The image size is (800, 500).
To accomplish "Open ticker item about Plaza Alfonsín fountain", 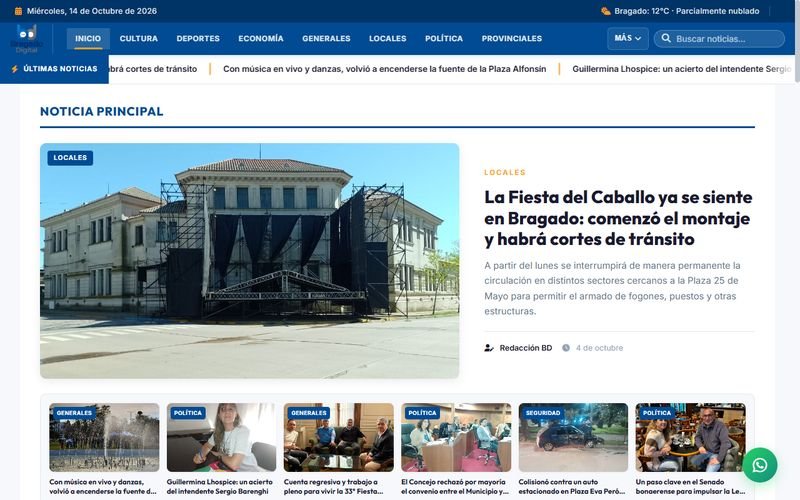I will [385, 69].
